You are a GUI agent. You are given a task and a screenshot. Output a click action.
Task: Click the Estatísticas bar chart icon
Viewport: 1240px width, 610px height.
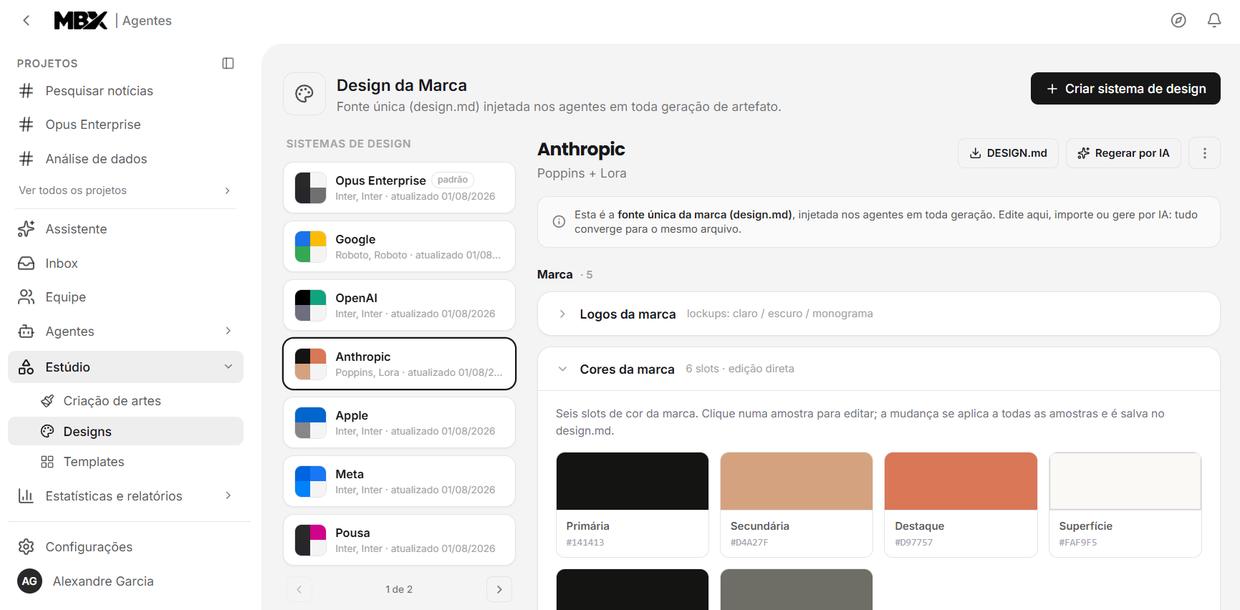(x=27, y=496)
